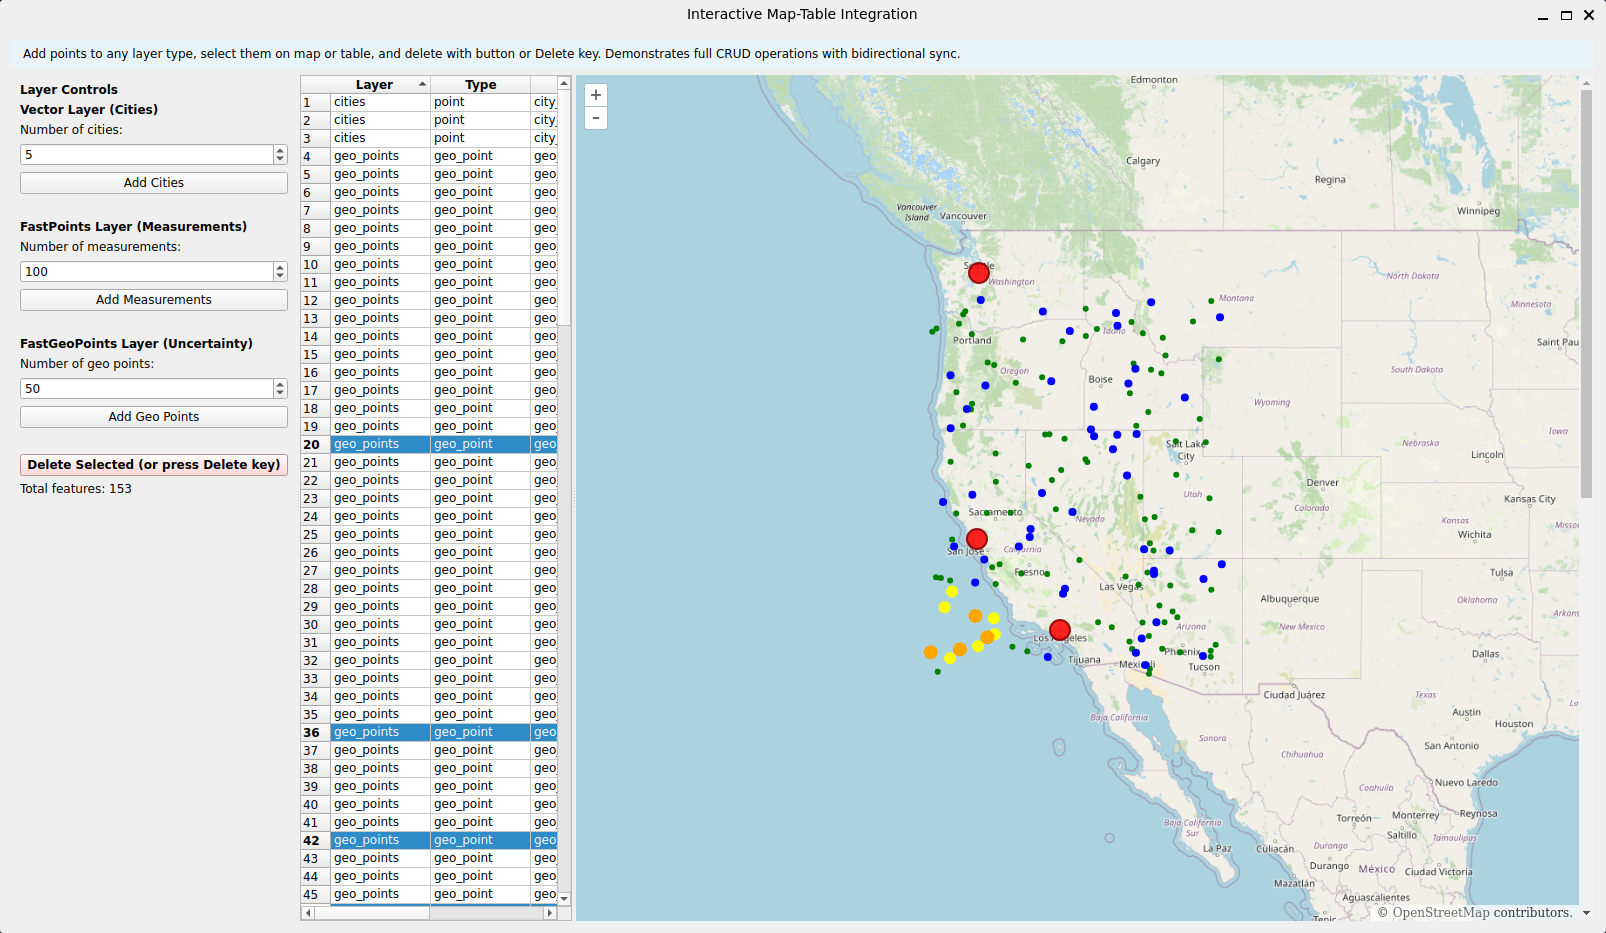Click Add Measurements button
1606x933 pixels.
tap(154, 300)
